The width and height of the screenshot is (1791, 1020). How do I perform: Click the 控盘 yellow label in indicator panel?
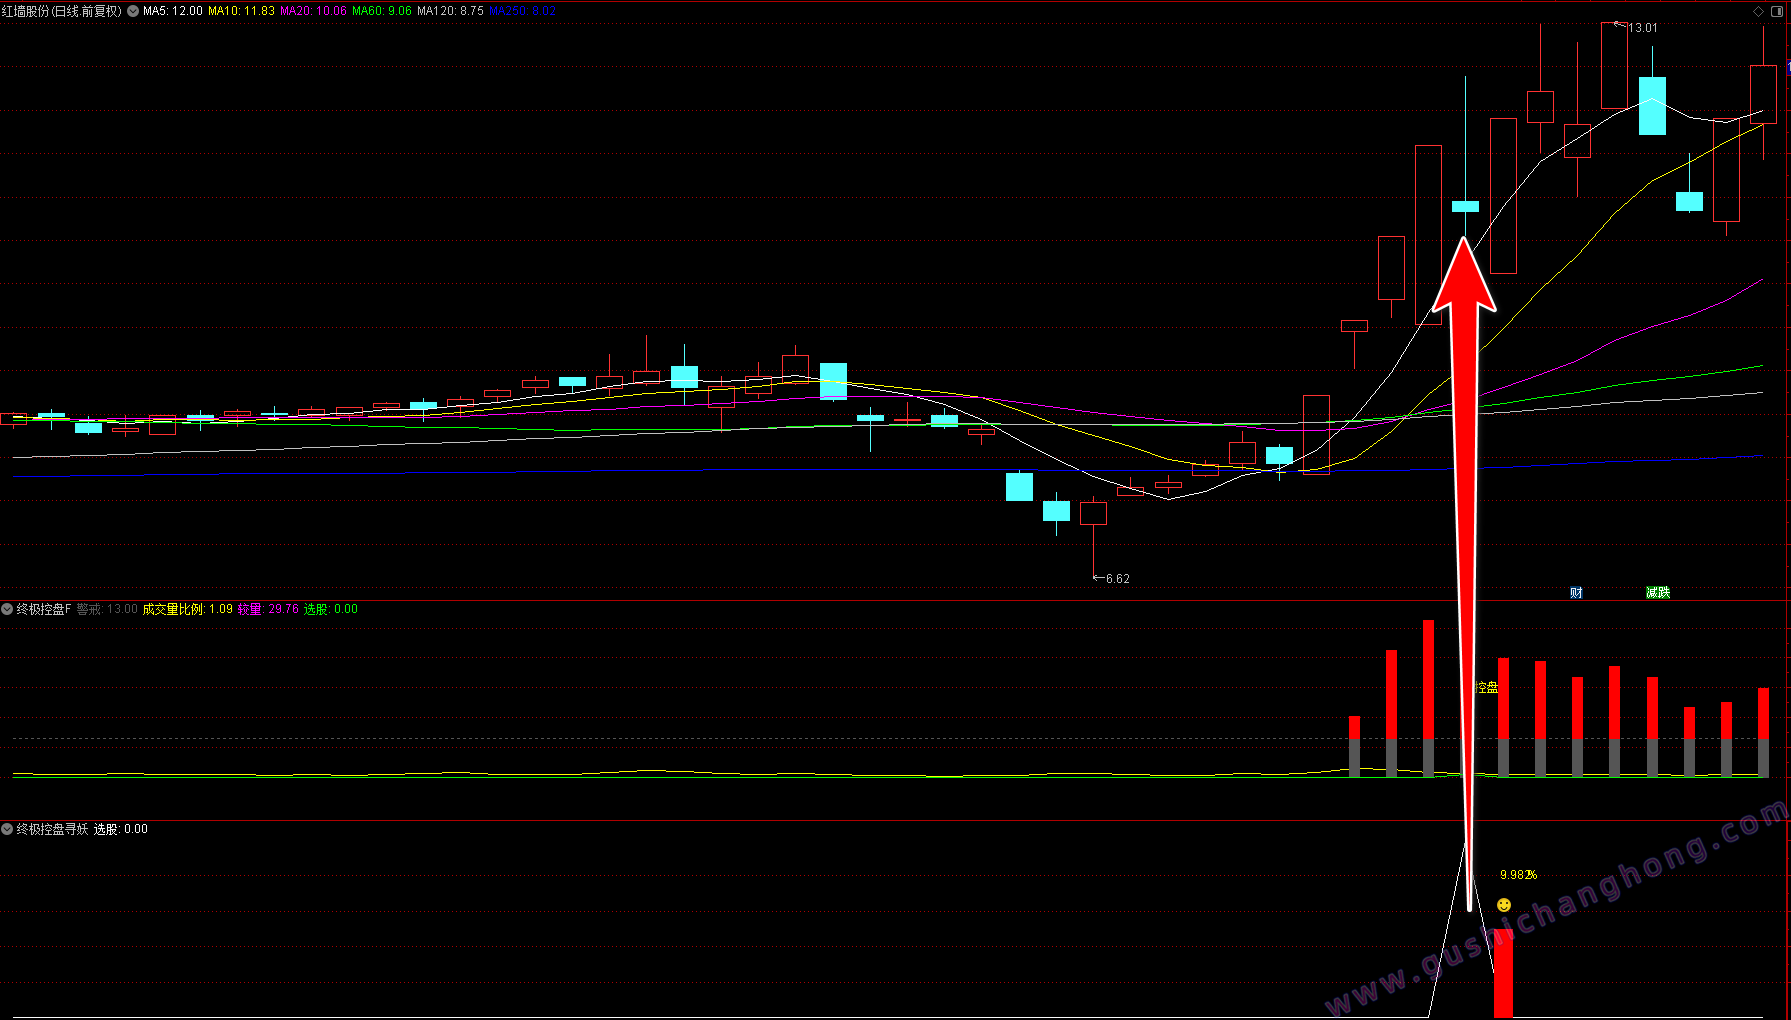pyautogui.click(x=1487, y=688)
